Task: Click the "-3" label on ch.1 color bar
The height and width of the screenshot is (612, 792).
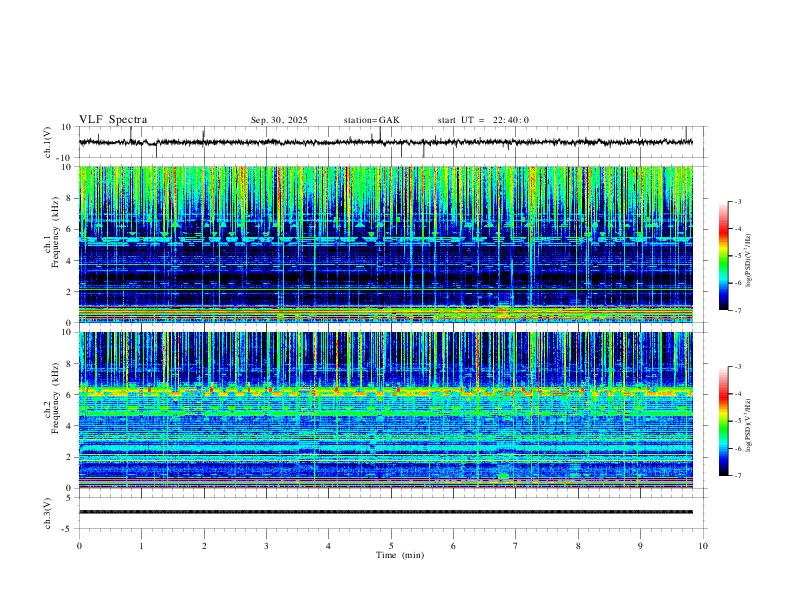Action: [x=737, y=201]
